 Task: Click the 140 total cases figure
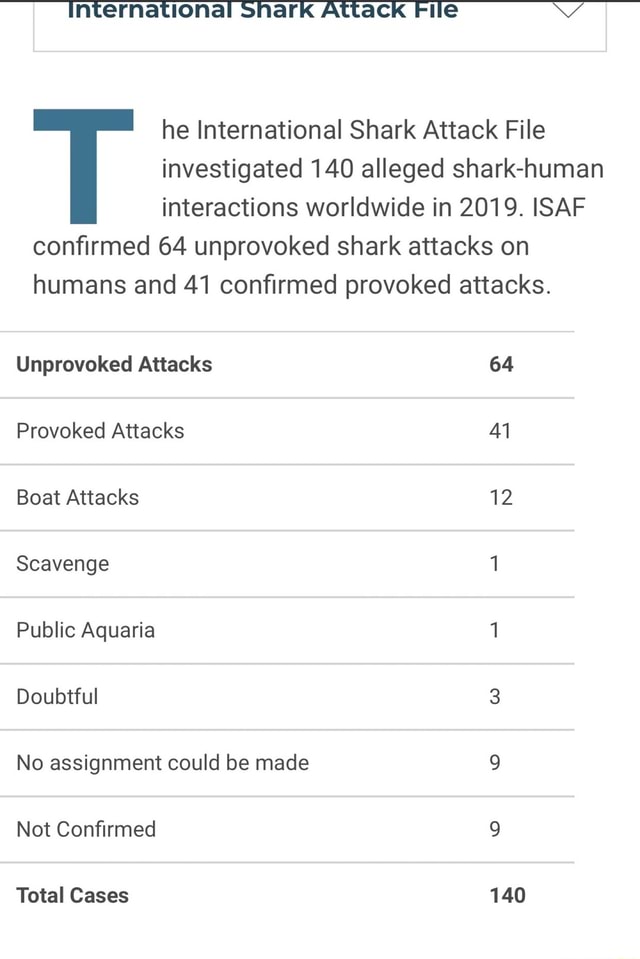(508, 895)
